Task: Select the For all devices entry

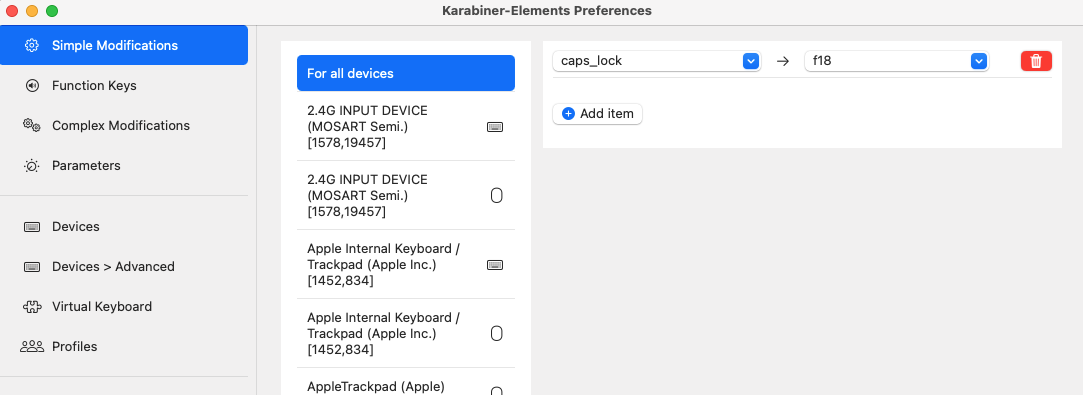Action: click(x=406, y=73)
